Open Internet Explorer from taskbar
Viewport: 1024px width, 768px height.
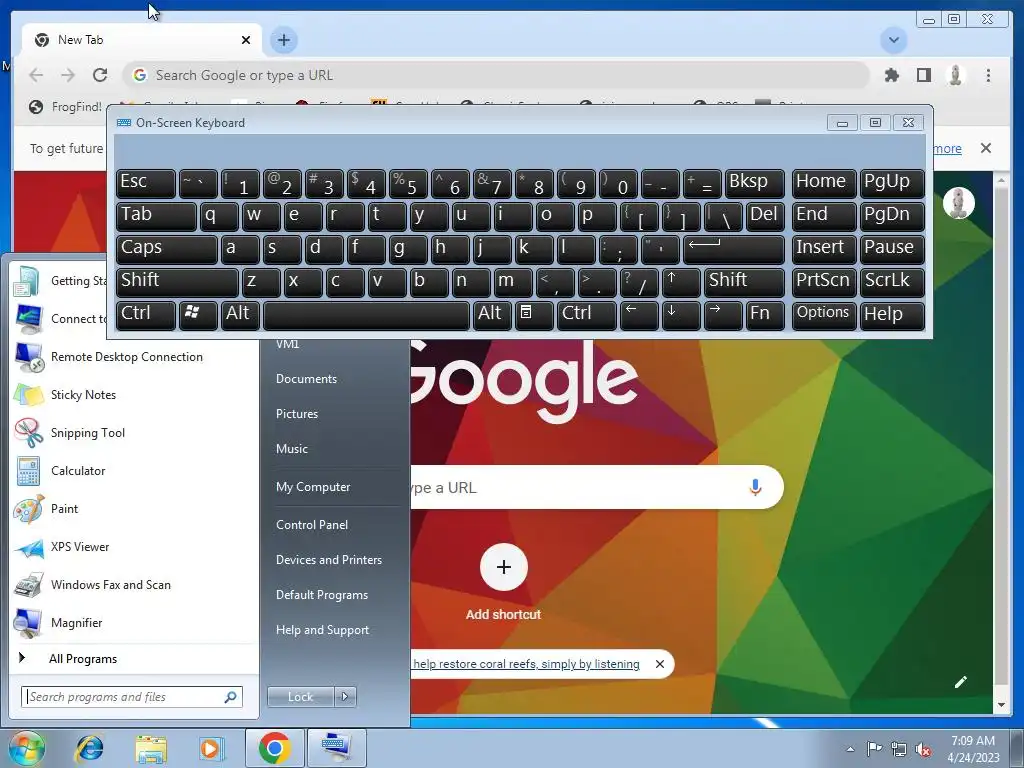89,748
